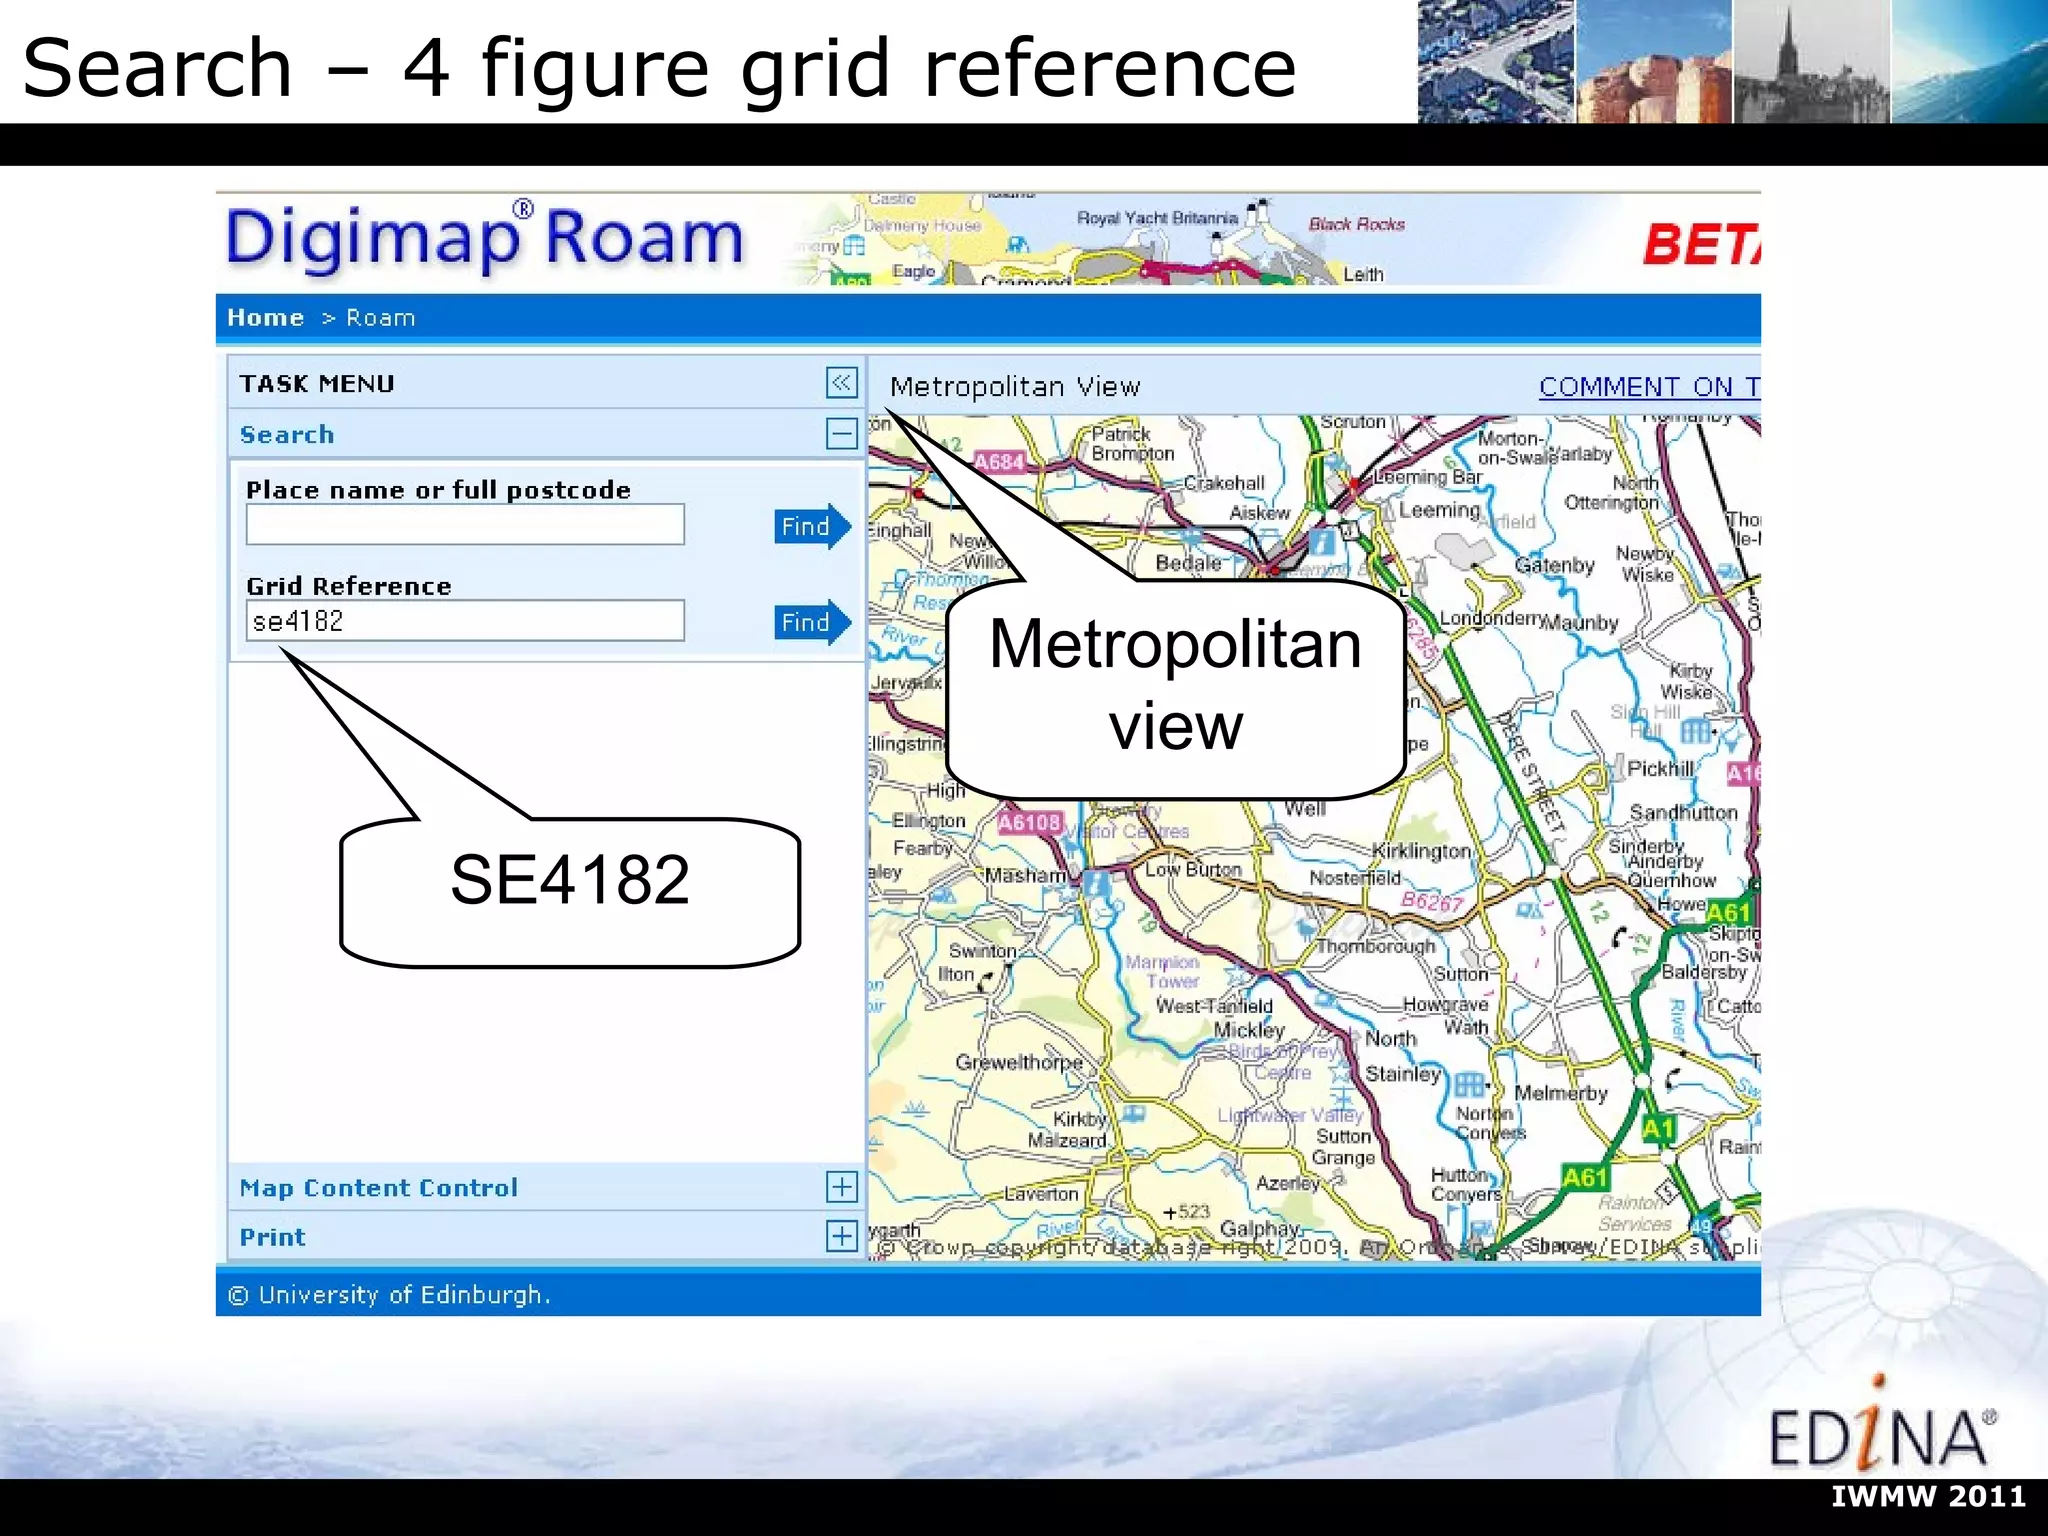Click the Laverton label on the map

(1041, 1193)
